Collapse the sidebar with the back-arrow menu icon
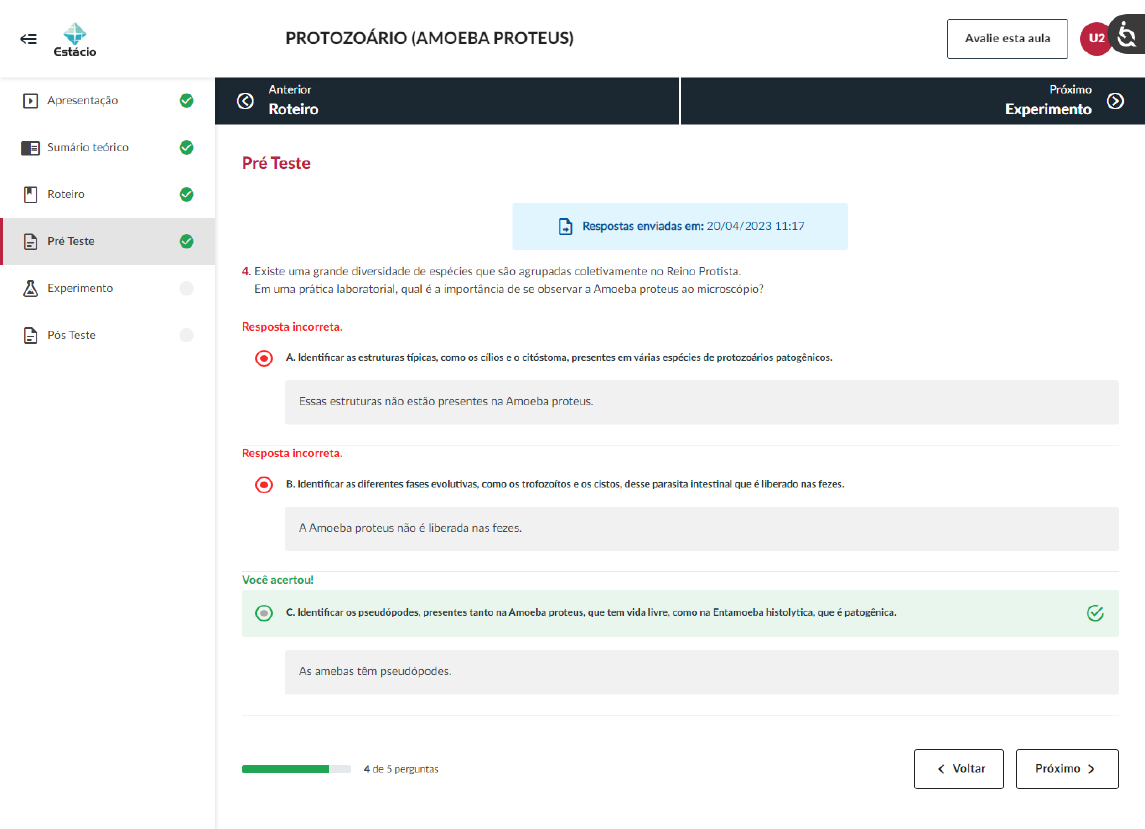This screenshot has height=829, width=1145. tap(28, 39)
